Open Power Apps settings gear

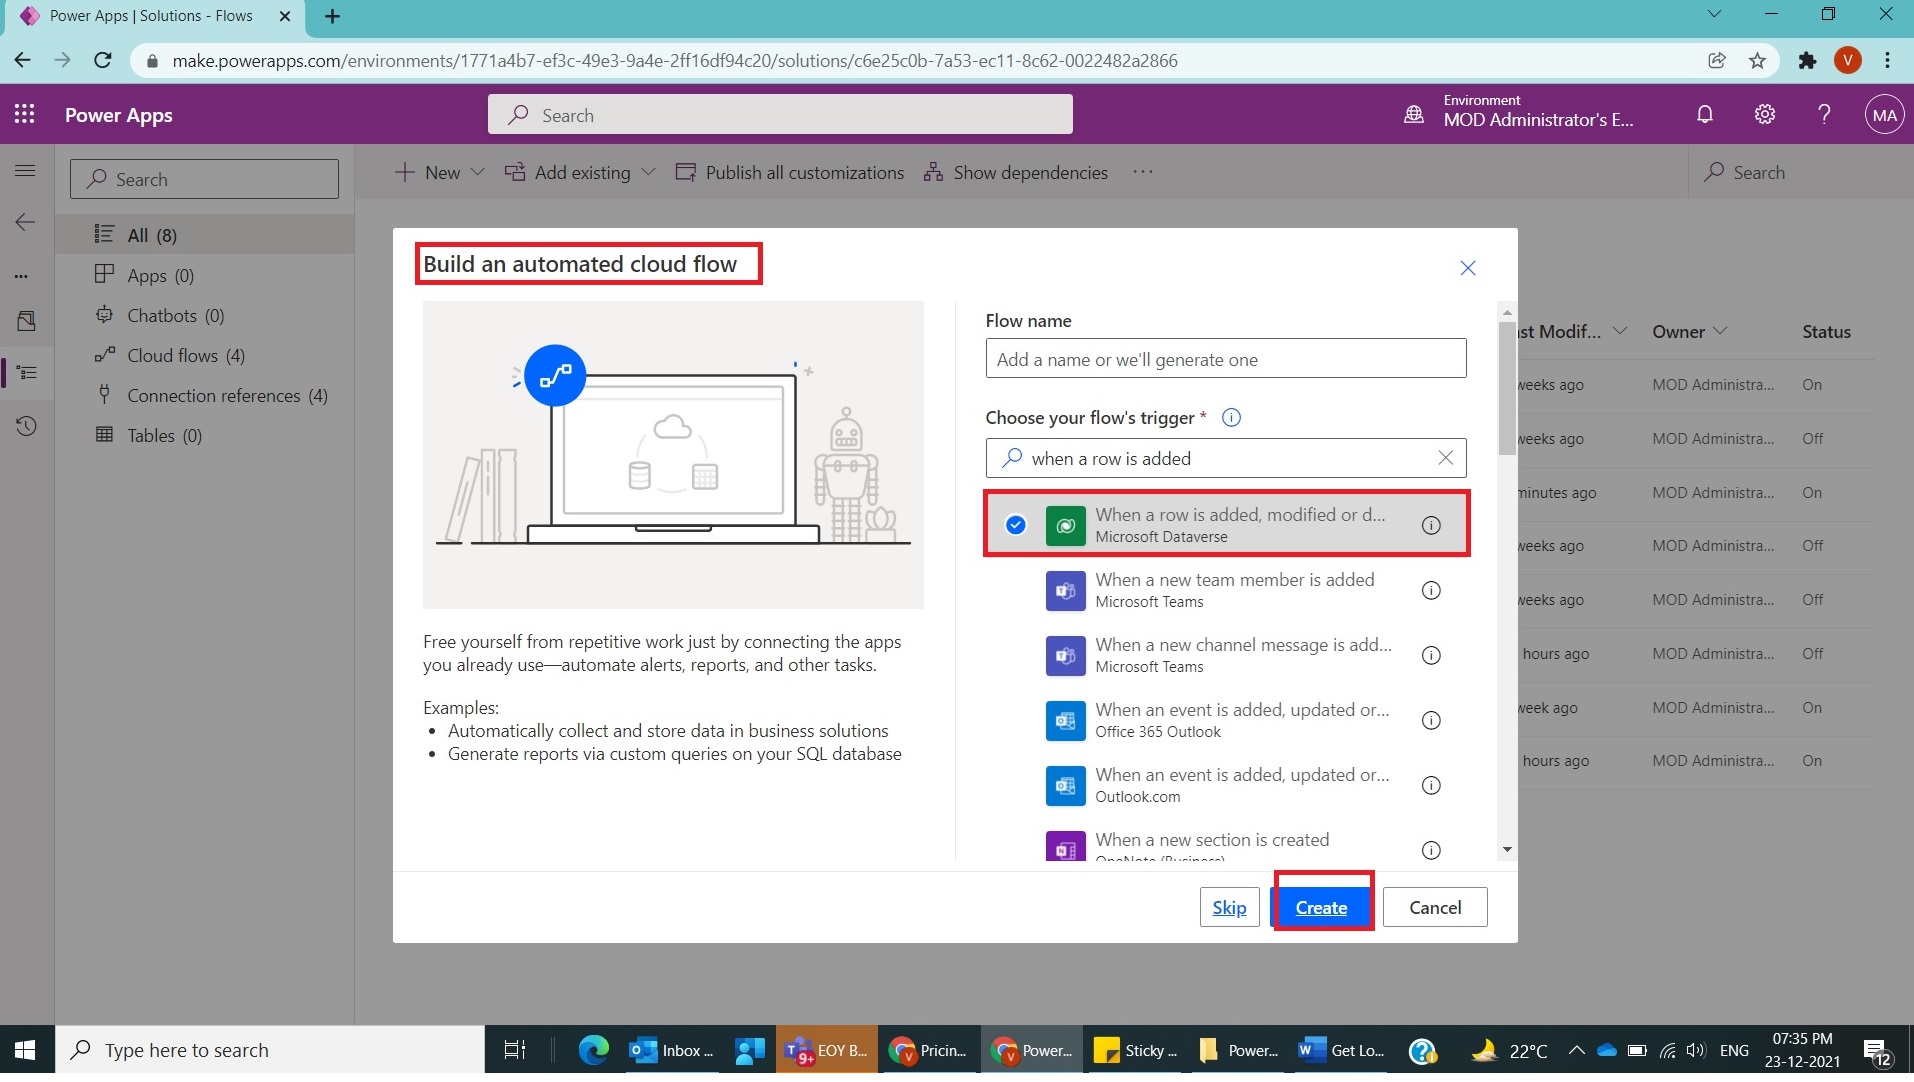point(1764,114)
